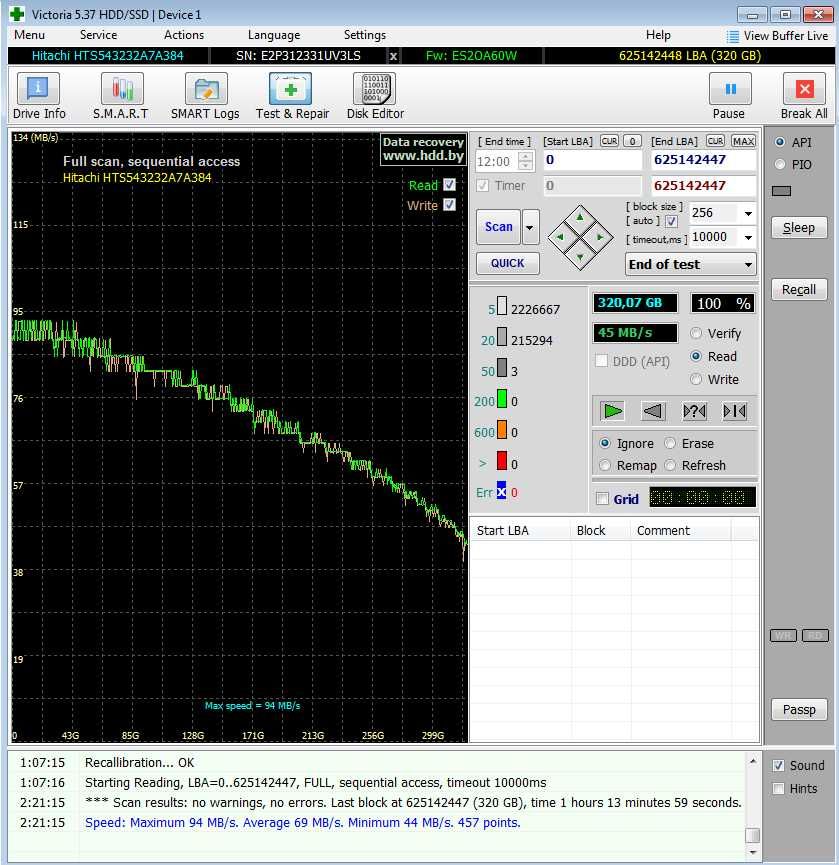Open the Actions menu
This screenshot has width=839, height=865.
(184, 35)
